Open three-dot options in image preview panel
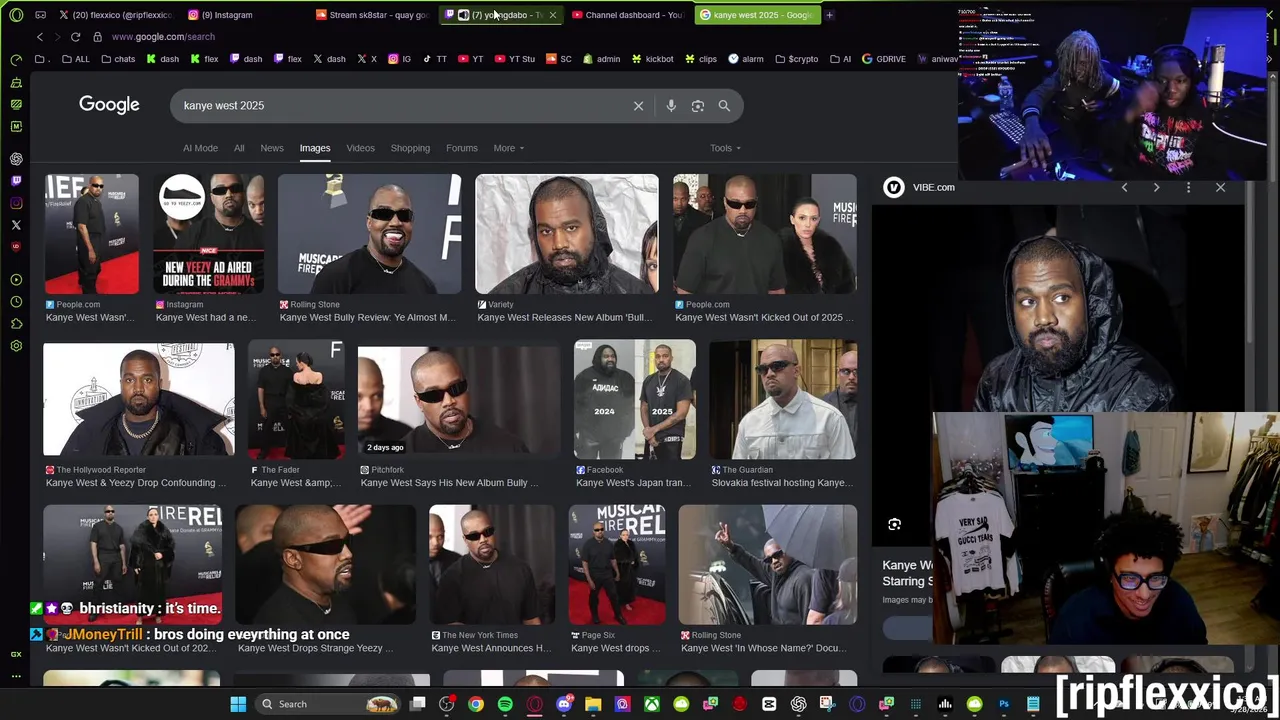This screenshot has height=720, width=1280. coord(1188,187)
